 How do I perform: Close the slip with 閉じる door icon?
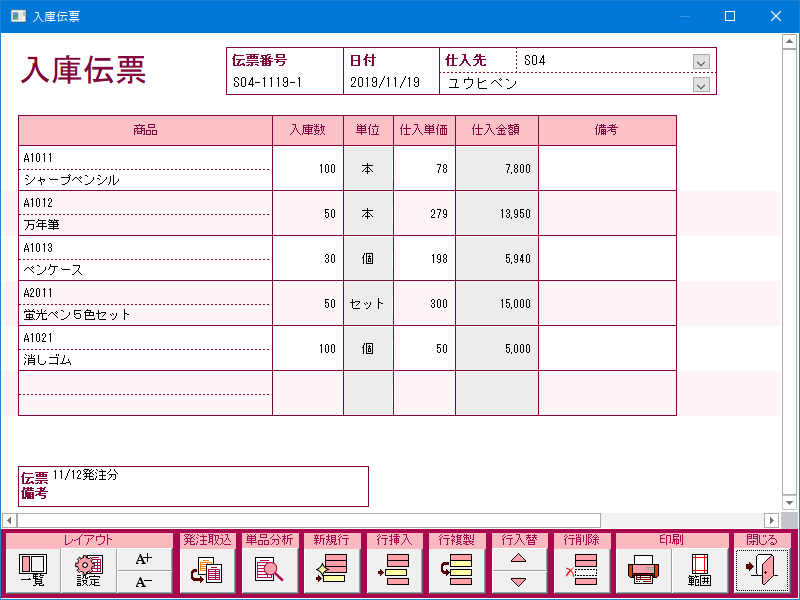(x=761, y=571)
